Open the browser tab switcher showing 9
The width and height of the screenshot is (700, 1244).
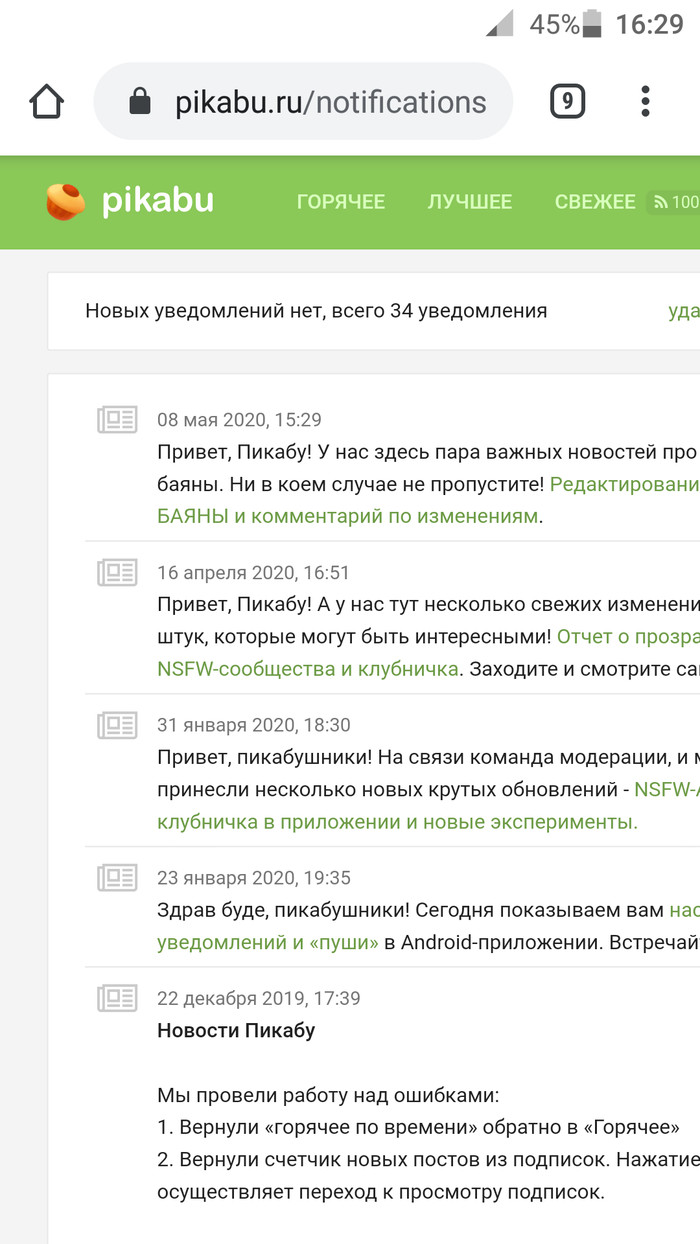tap(567, 101)
